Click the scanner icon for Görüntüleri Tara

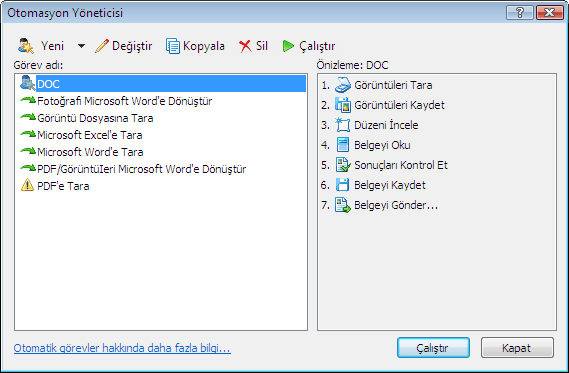click(343, 85)
